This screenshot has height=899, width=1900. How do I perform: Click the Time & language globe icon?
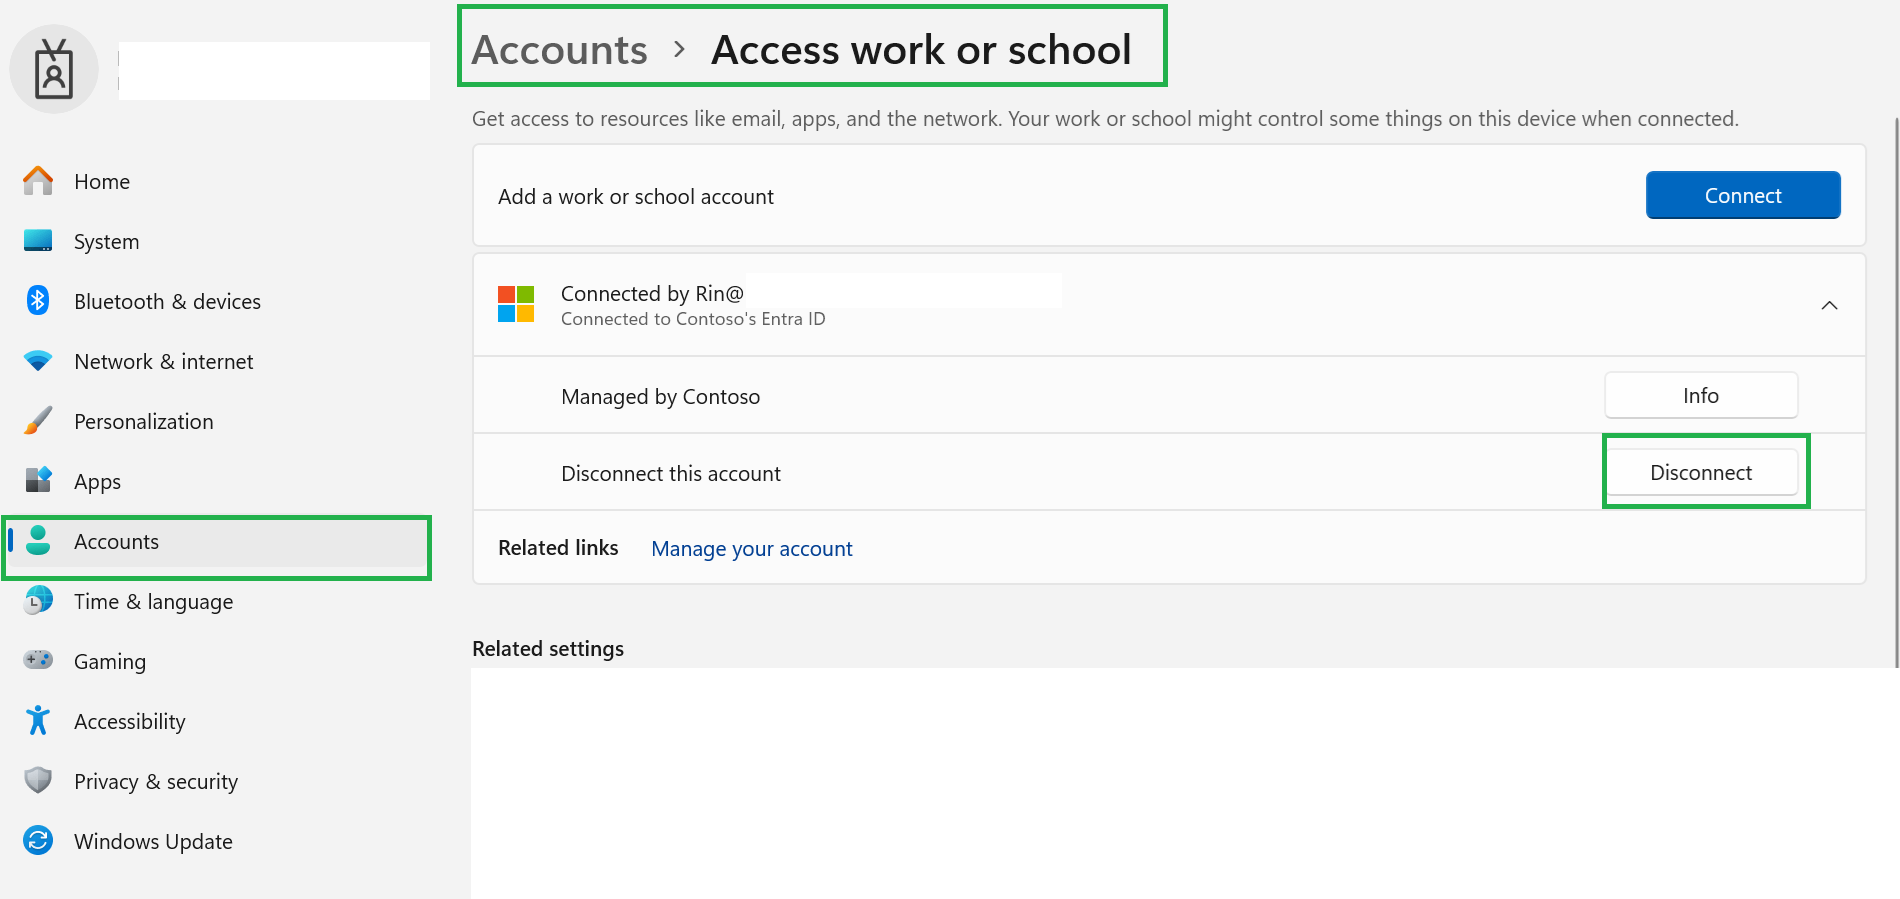point(38,600)
